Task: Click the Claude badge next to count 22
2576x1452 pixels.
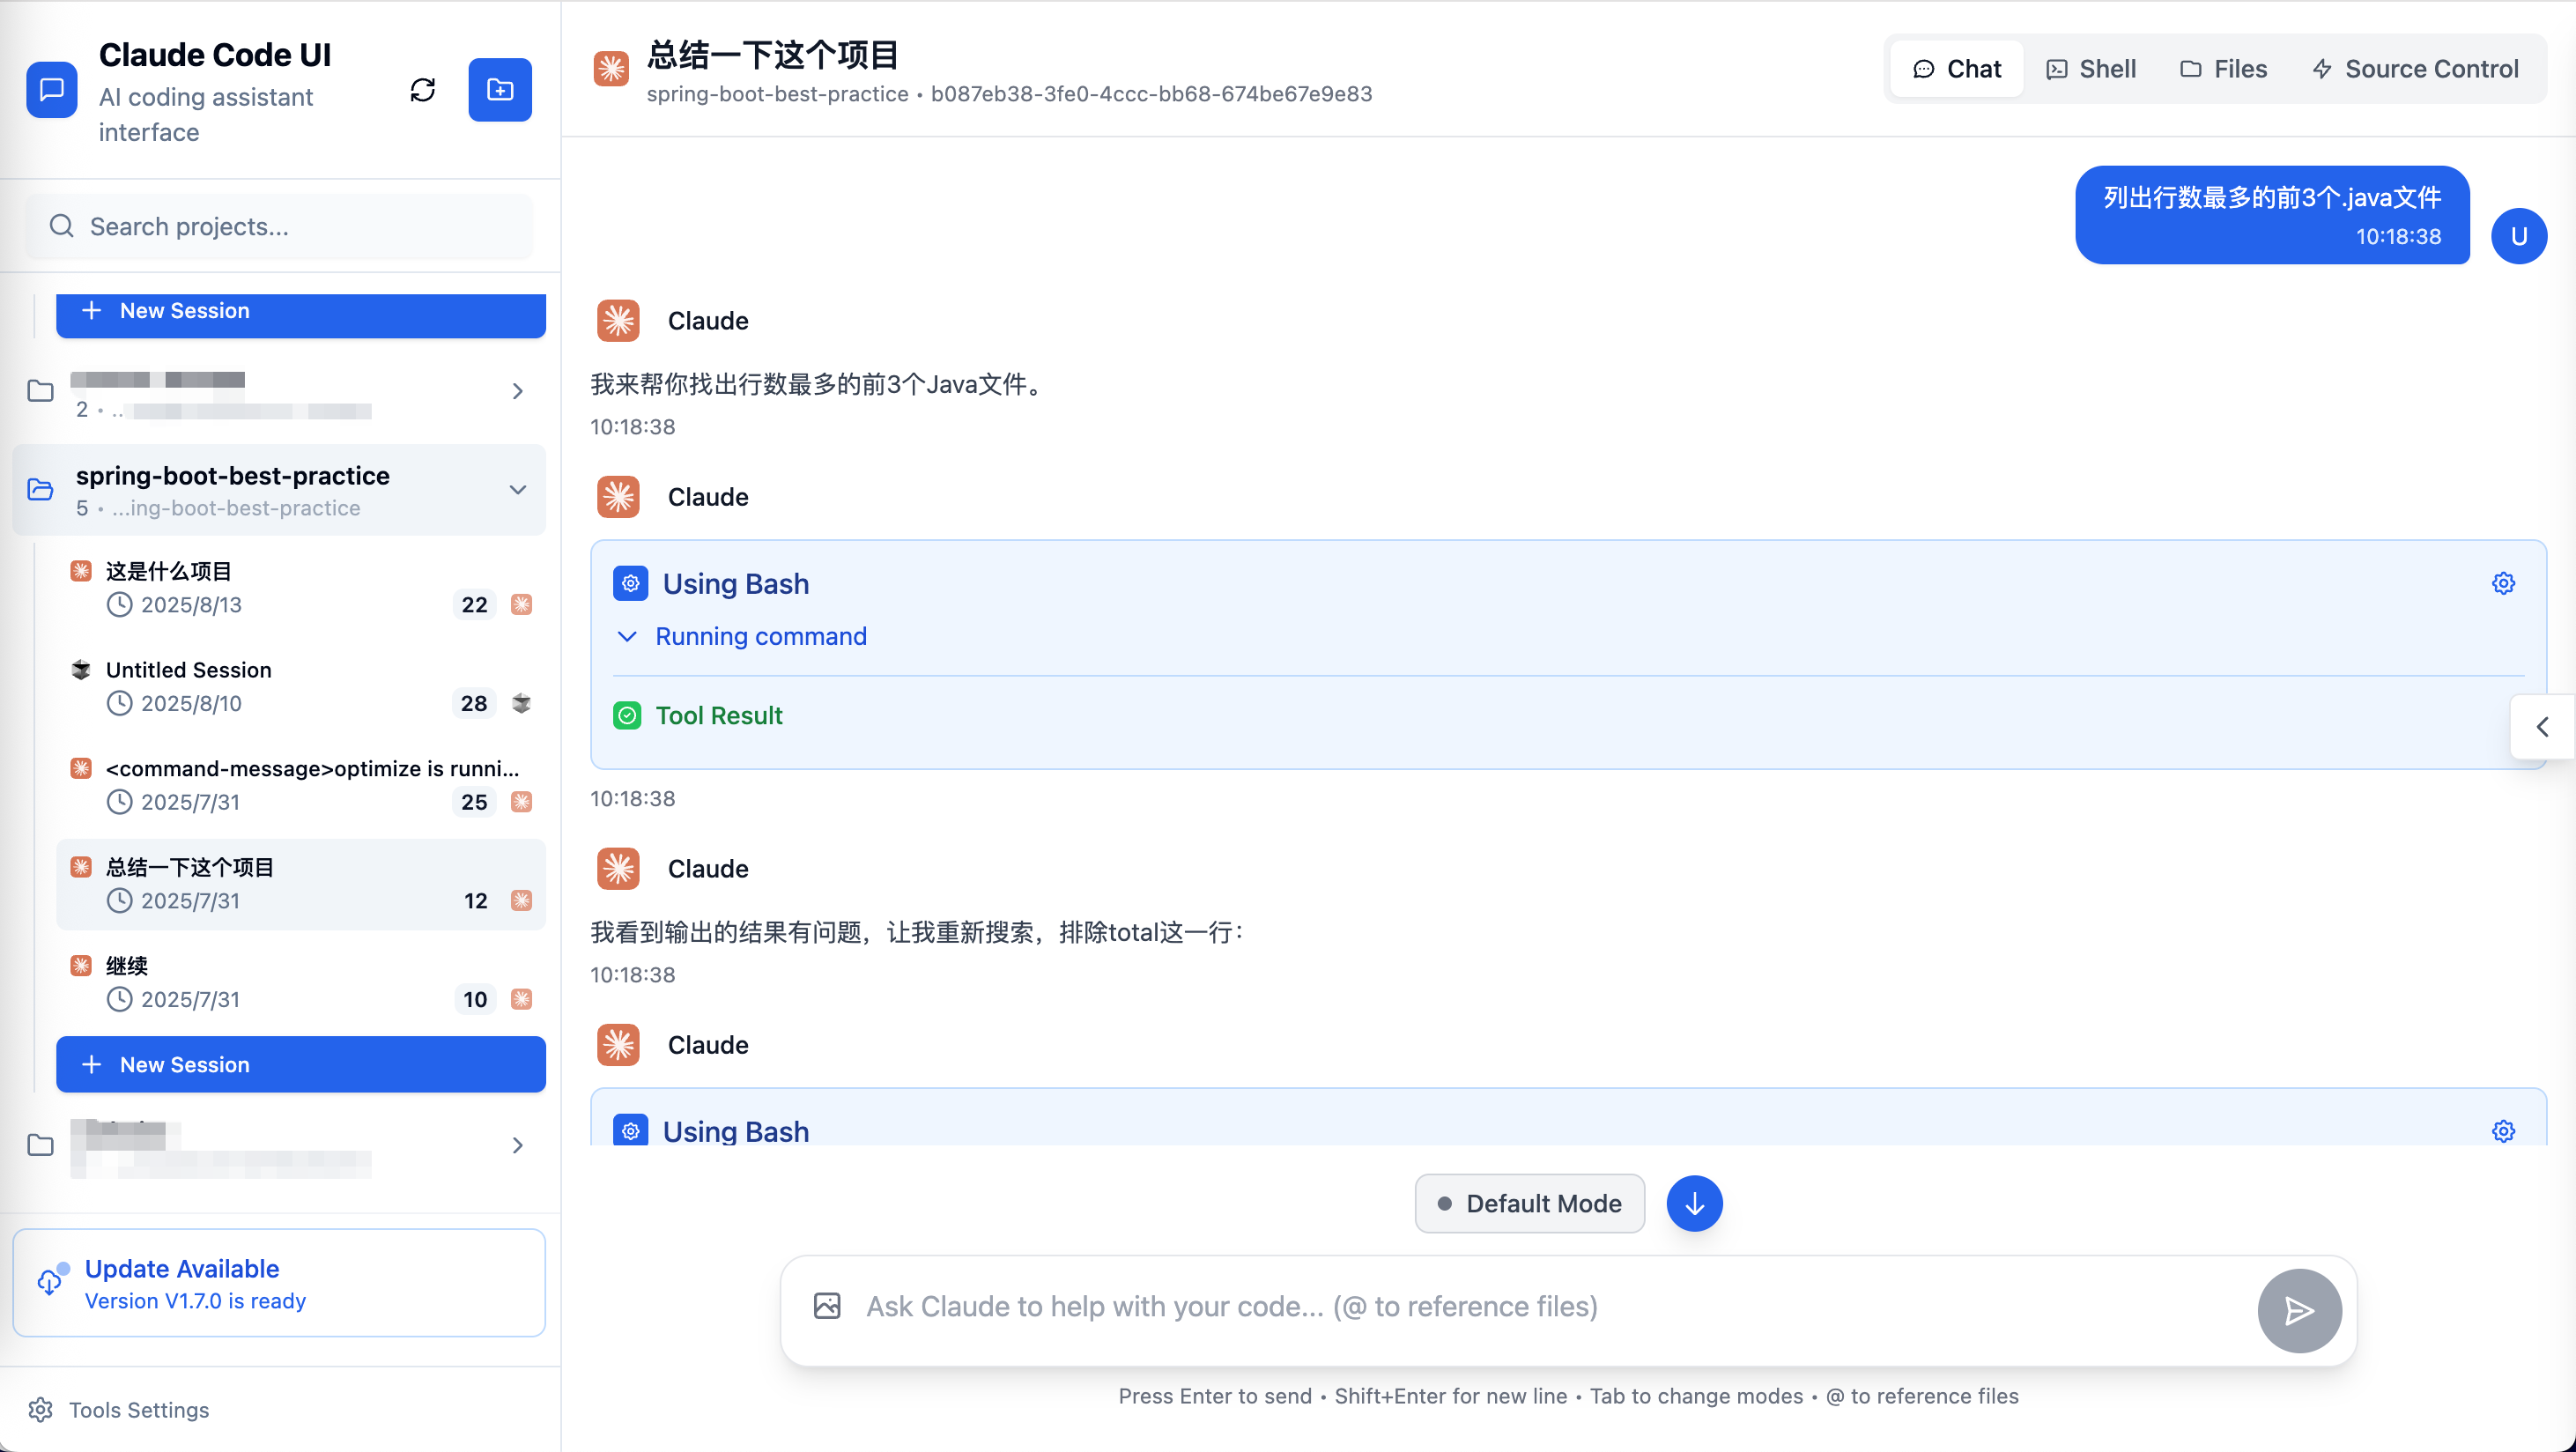Action: click(x=521, y=604)
